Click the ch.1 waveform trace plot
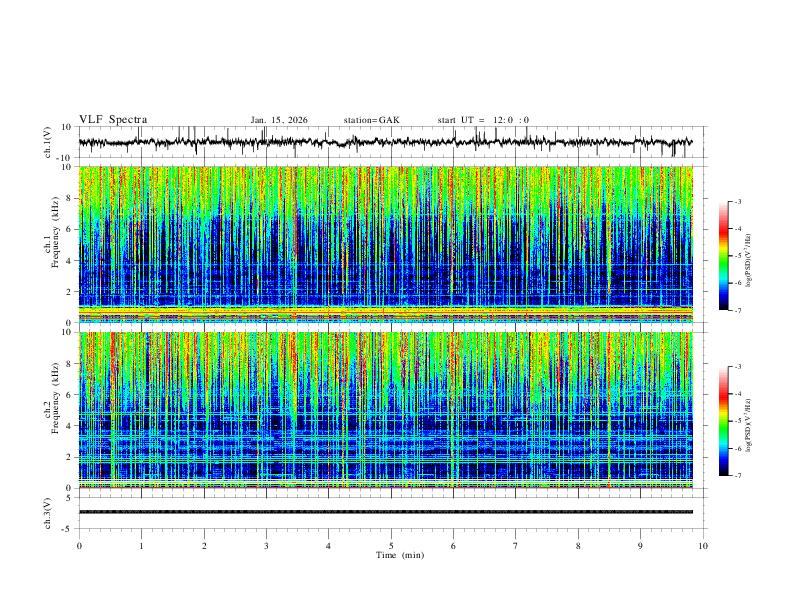Image resolution: width=792 pixels, height=612 pixels. [386, 142]
